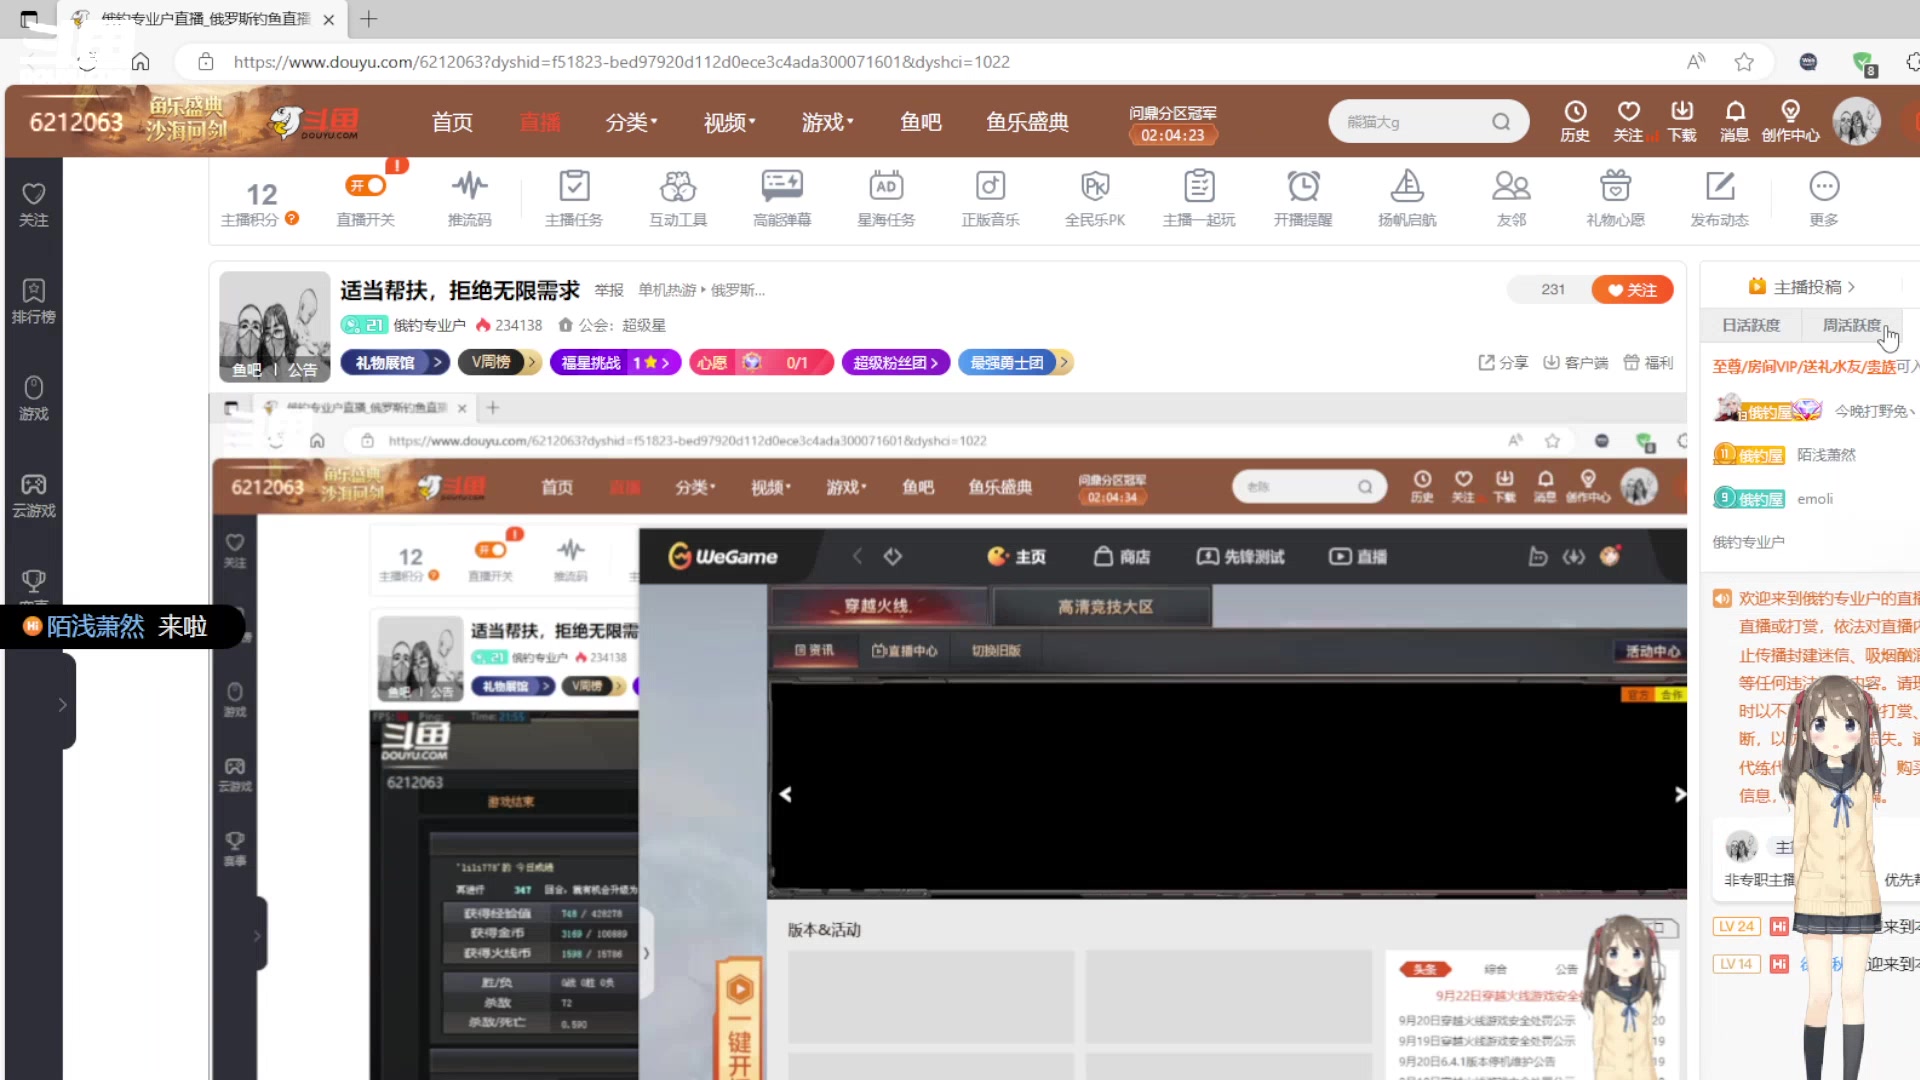The image size is (1920, 1080).
Task: Switch to 周活跃度 tab
Action: click(1851, 325)
